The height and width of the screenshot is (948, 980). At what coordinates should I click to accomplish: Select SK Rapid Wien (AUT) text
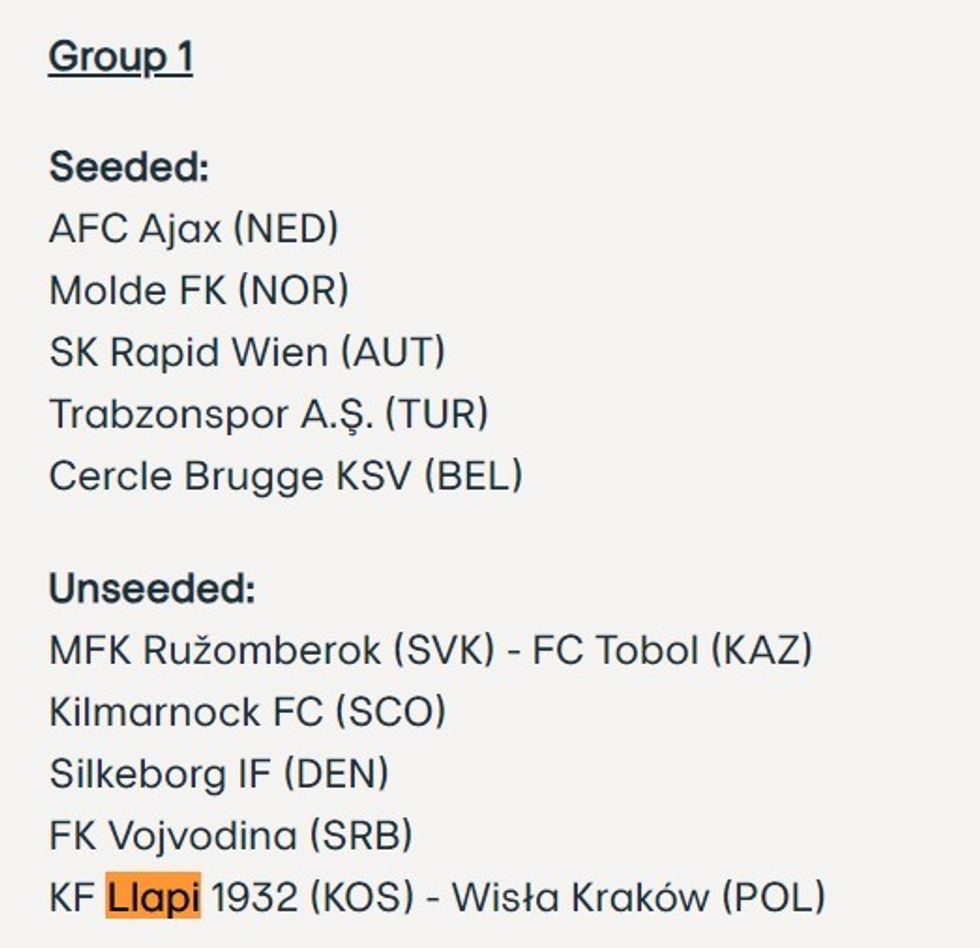pos(247,353)
